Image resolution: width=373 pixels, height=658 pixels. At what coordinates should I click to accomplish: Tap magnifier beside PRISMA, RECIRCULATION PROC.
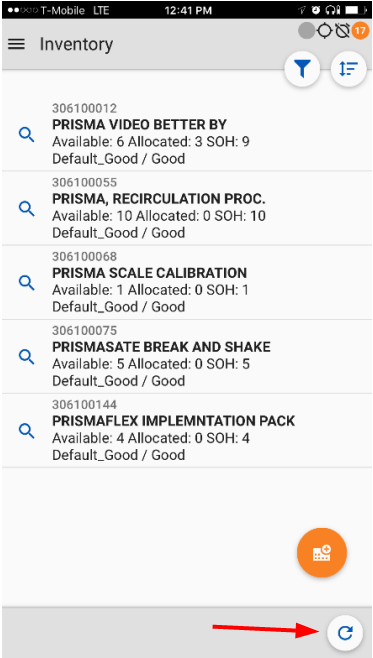[26, 208]
